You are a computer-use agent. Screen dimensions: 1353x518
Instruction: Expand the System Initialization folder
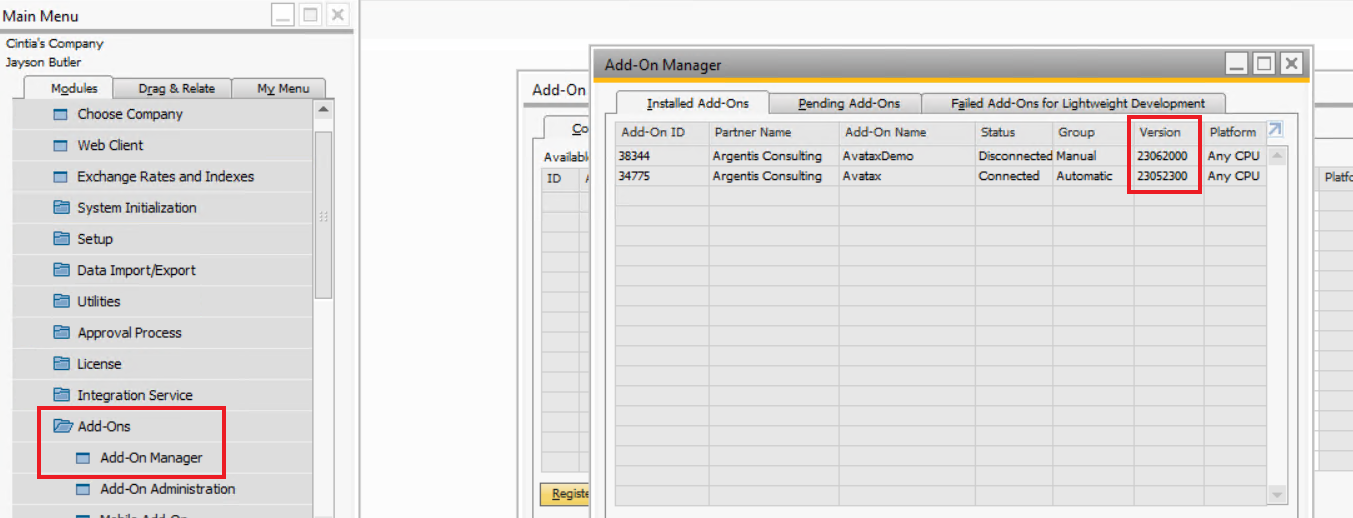coord(136,208)
